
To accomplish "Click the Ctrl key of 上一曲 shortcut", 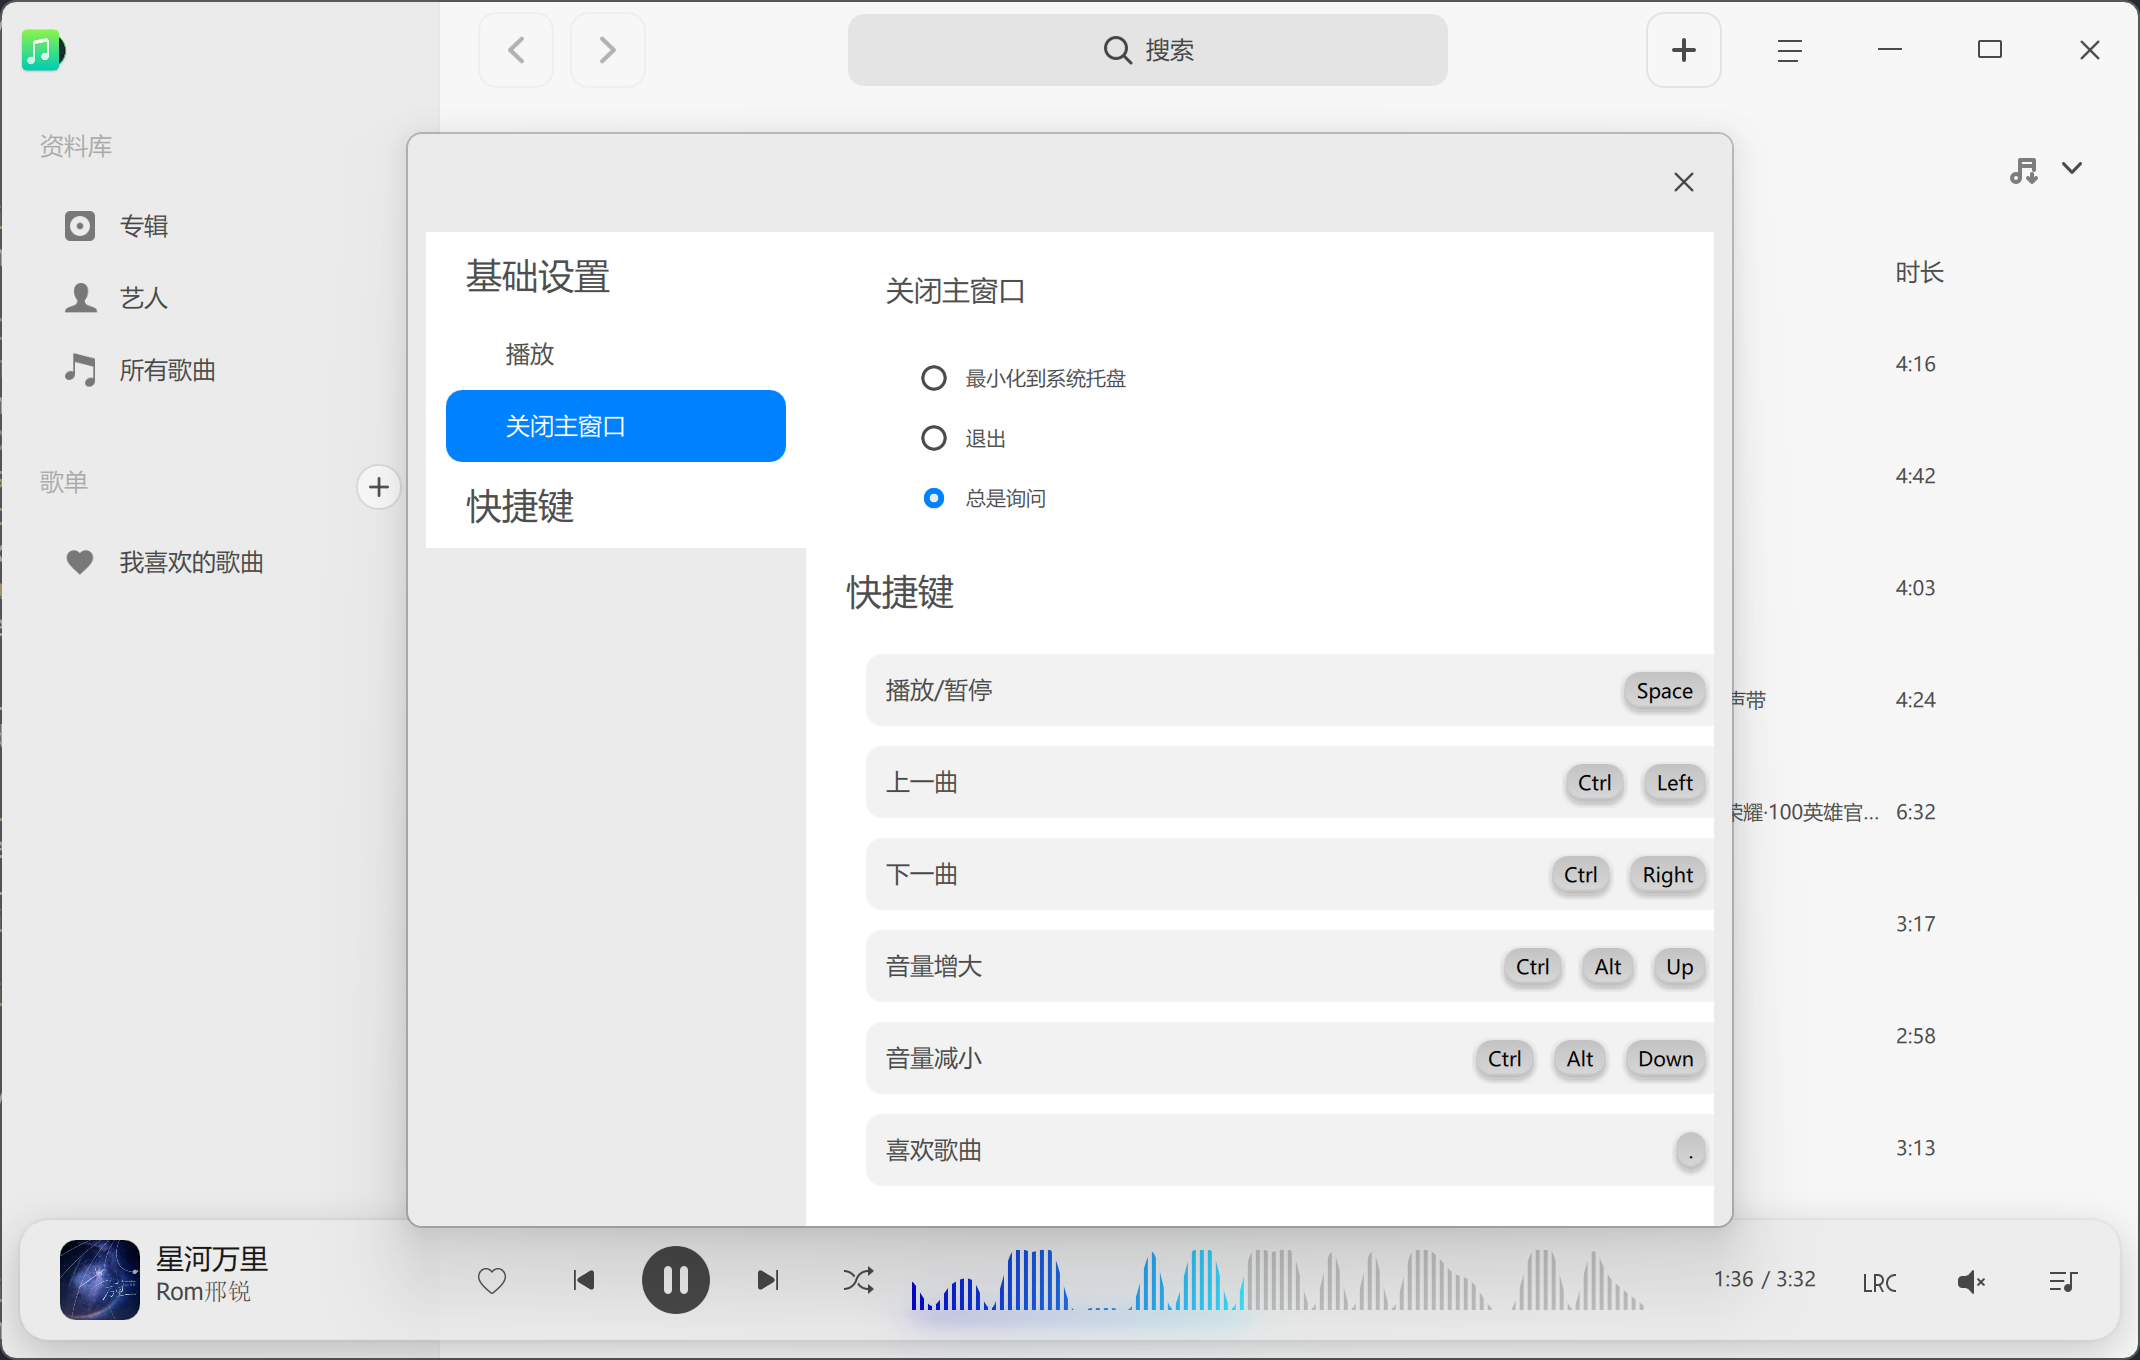I will [x=1594, y=783].
